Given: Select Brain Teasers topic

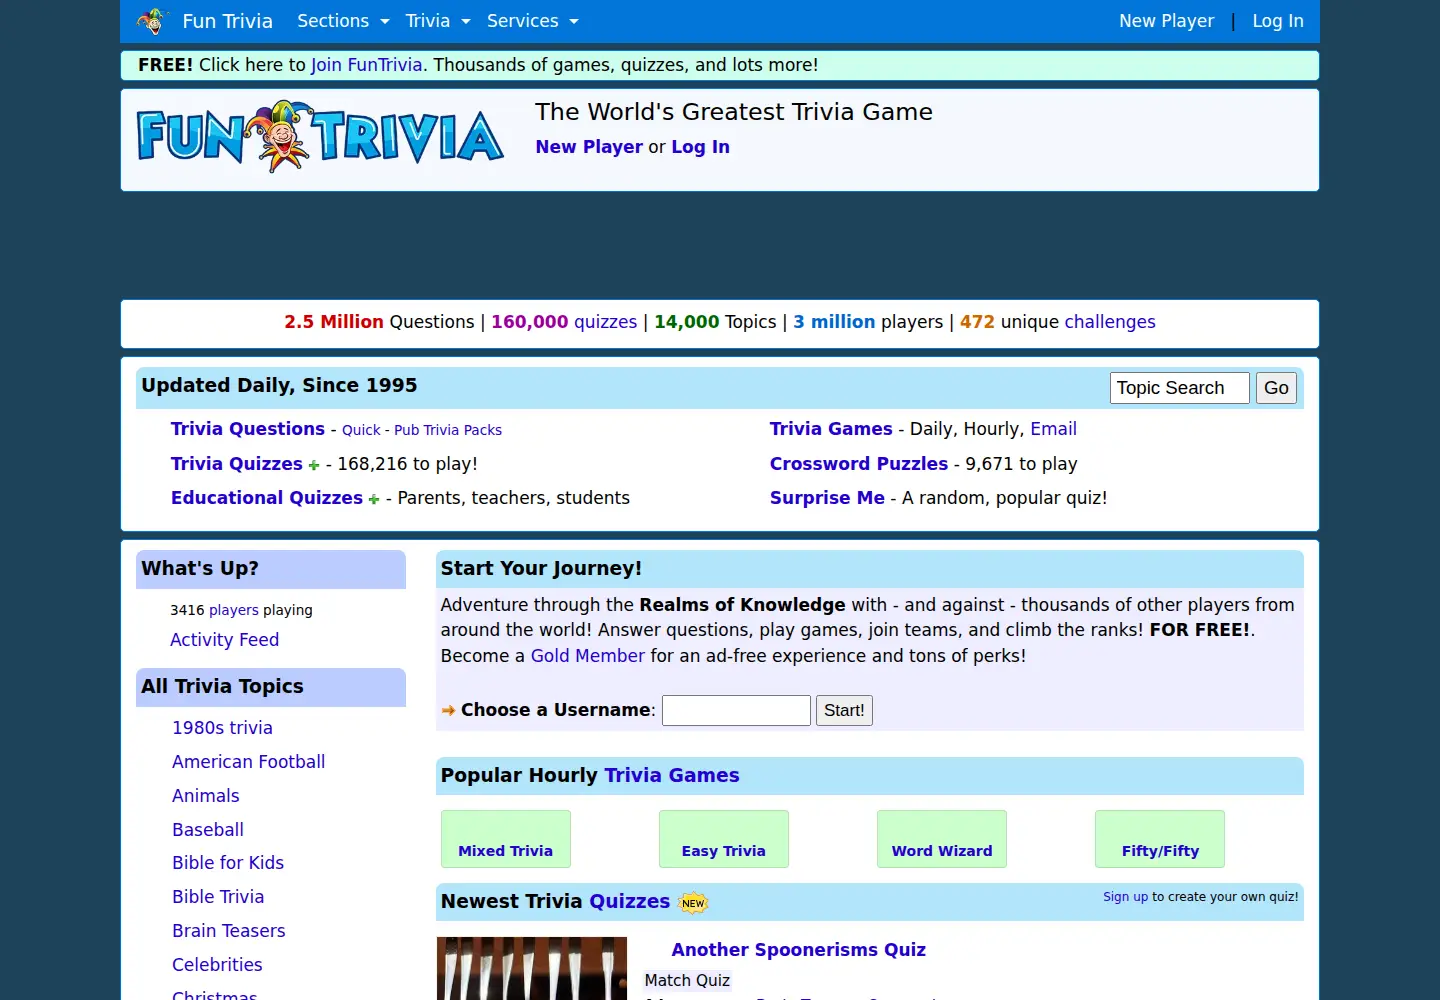Looking at the screenshot, I should [x=228, y=931].
